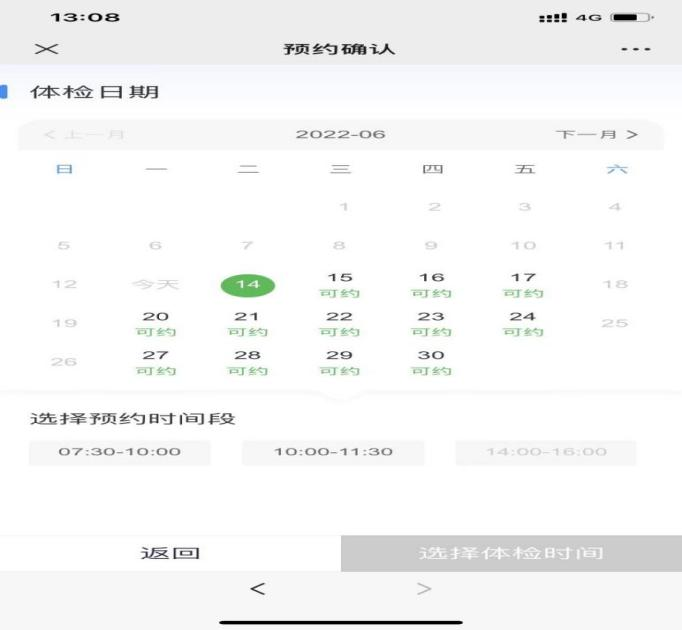
Task: Tap the browser forward arrow at the bottom
Action: (424, 589)
